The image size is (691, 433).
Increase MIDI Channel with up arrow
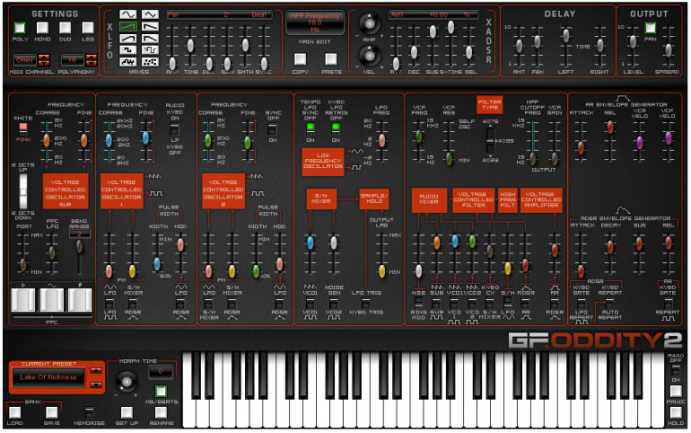[x=44, y=57]
